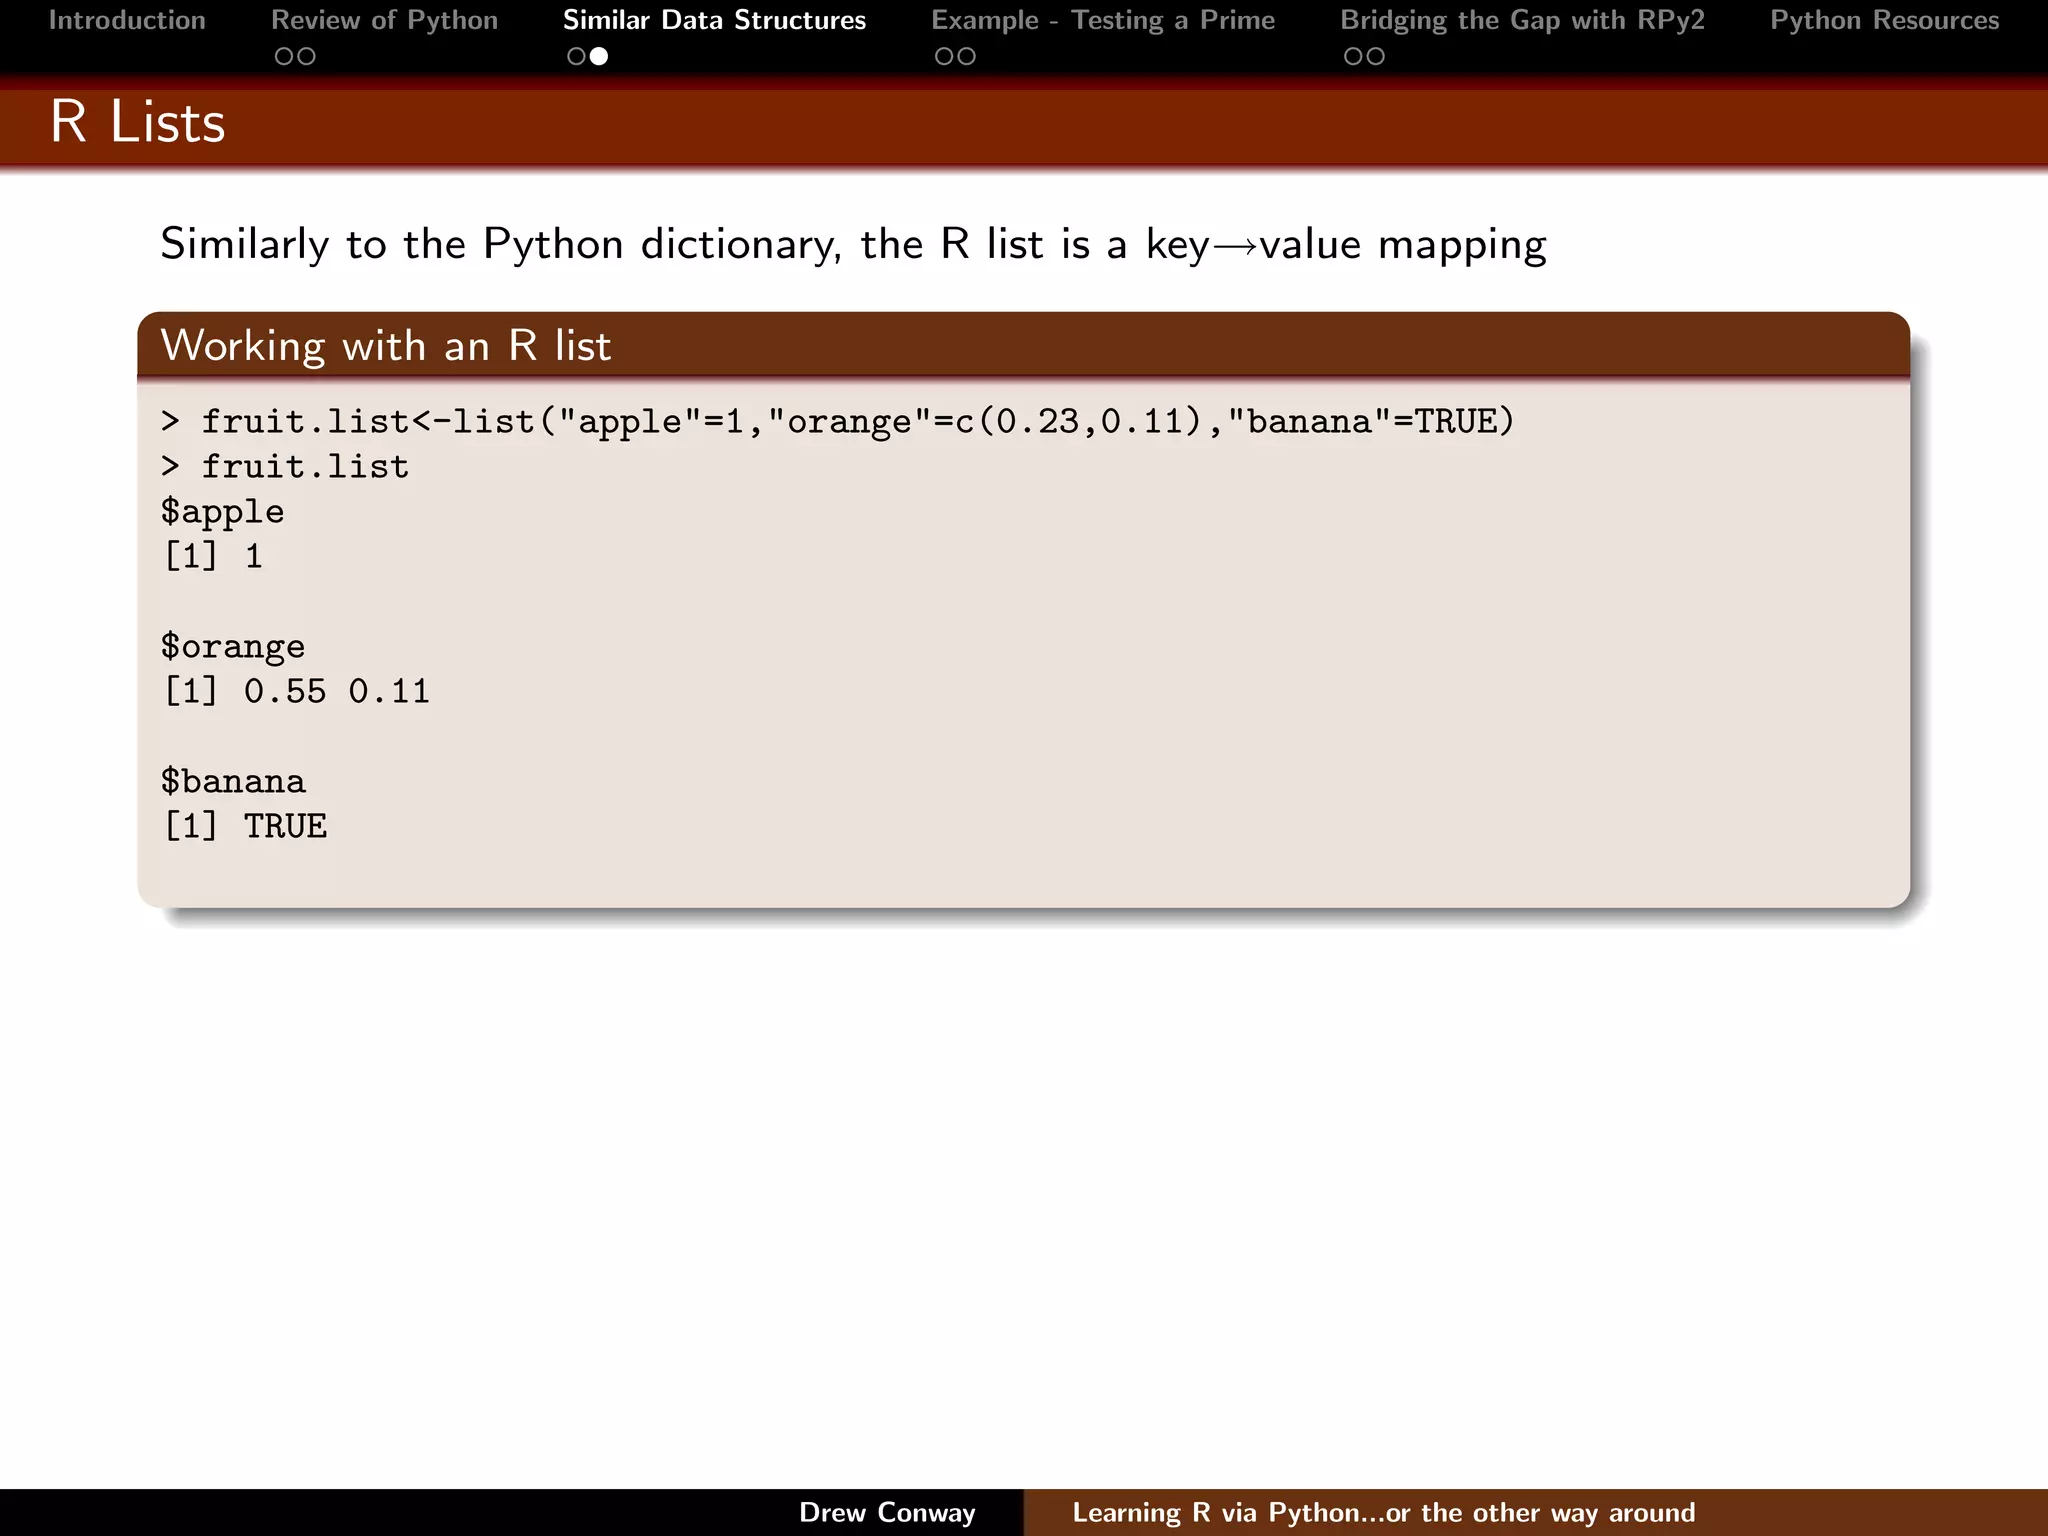Go to the Introduction section
Image resolution: width=2048 pixels, height=1536 pixels.
coord(127,20)
